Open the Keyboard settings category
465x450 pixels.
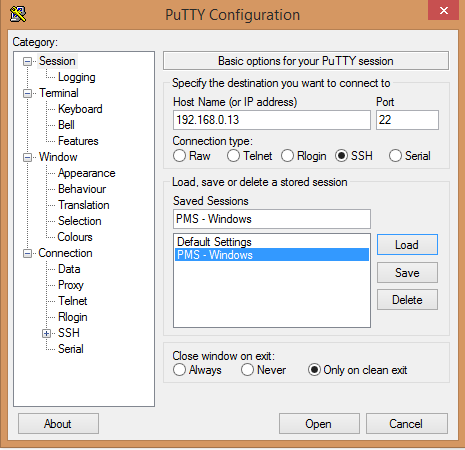(x=80, y=109)
